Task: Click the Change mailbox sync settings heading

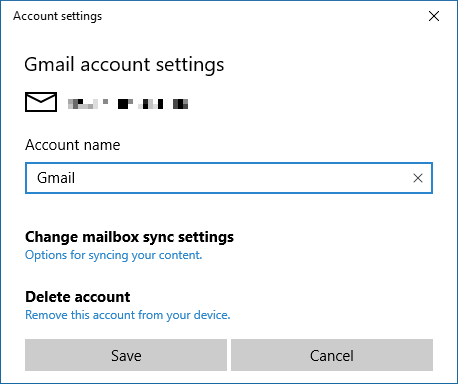Action: click(x=129, y=237)
